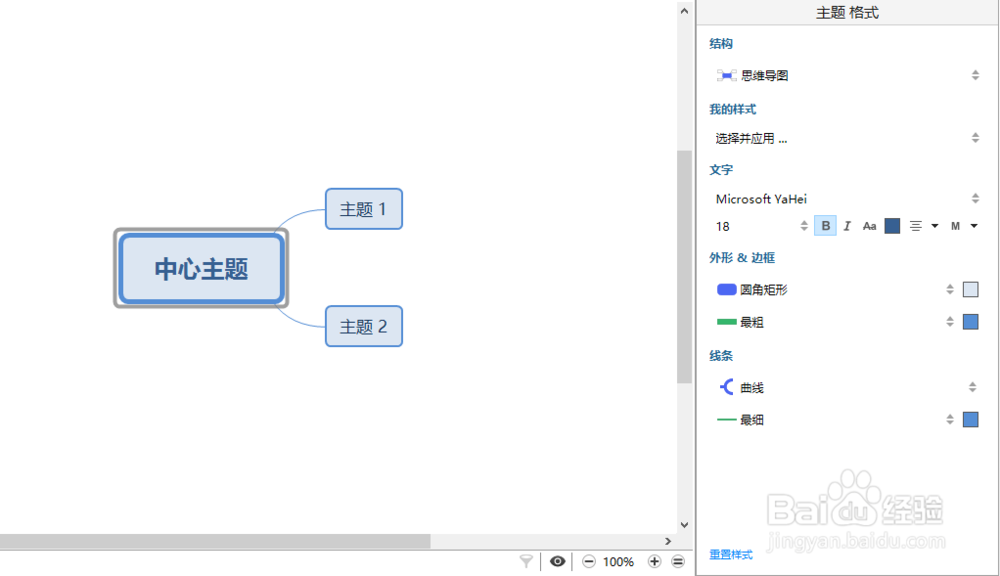The width and height of the screenshot is (1000, 576).
Task: Click the vertical scrollbar up arrow
Action: tap(684, 11)
